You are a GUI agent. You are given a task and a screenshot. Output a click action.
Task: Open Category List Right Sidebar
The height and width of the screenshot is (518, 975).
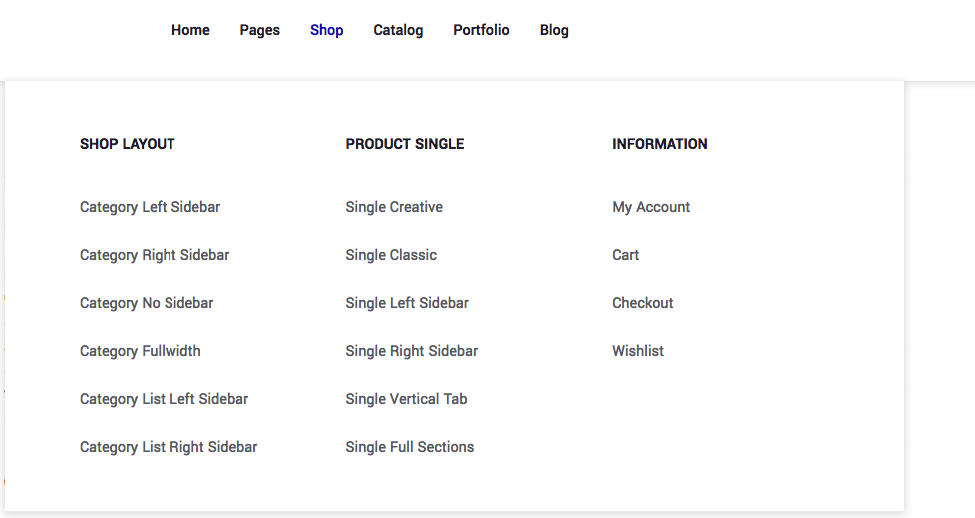point(169,447)
